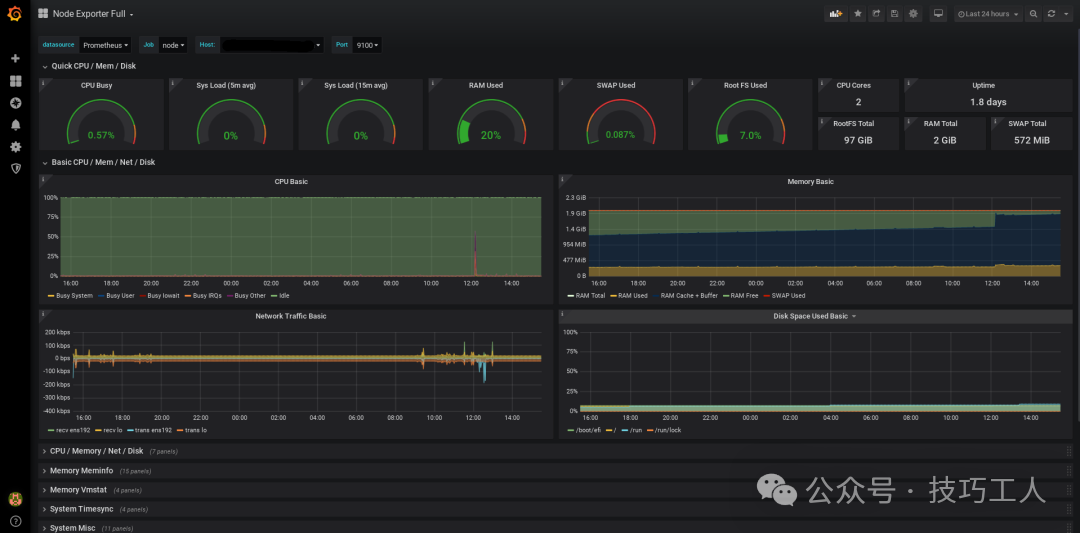This screenshot has height=533, width=1080.
Task: Click the zoom out time range icon
Action: [x=1034, y=14]
